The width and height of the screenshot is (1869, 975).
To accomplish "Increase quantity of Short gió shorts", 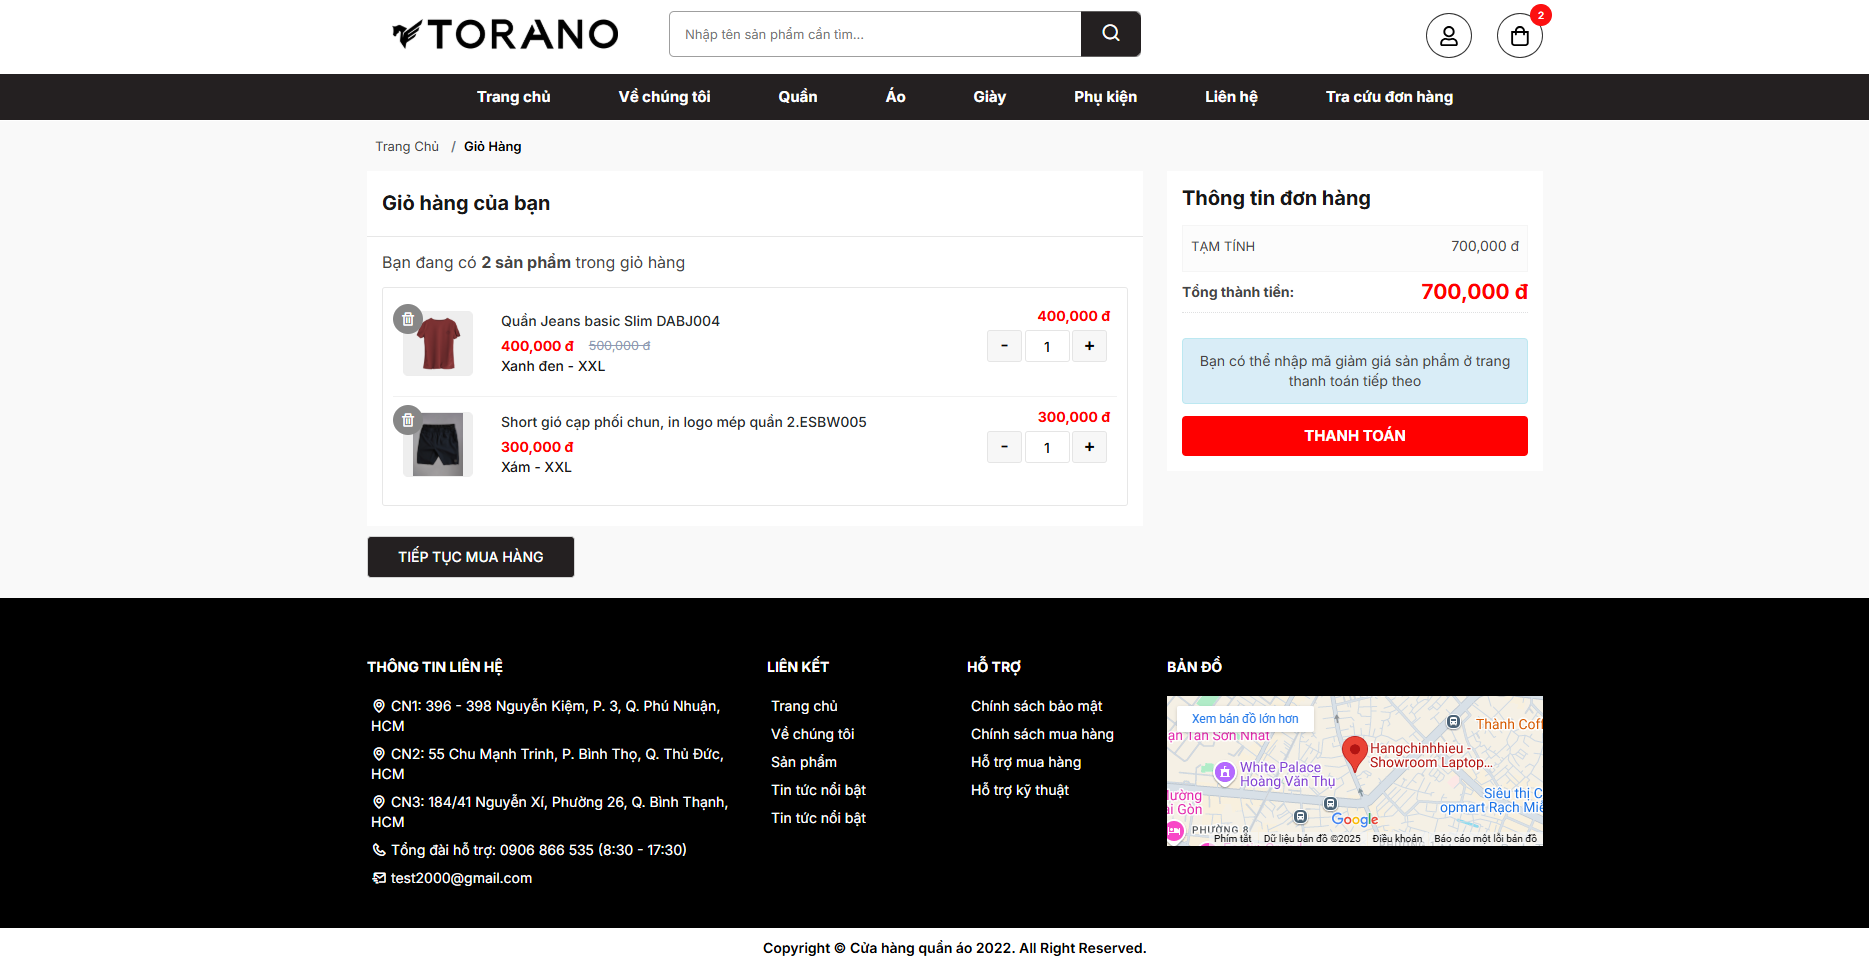I will [1089, 447].
